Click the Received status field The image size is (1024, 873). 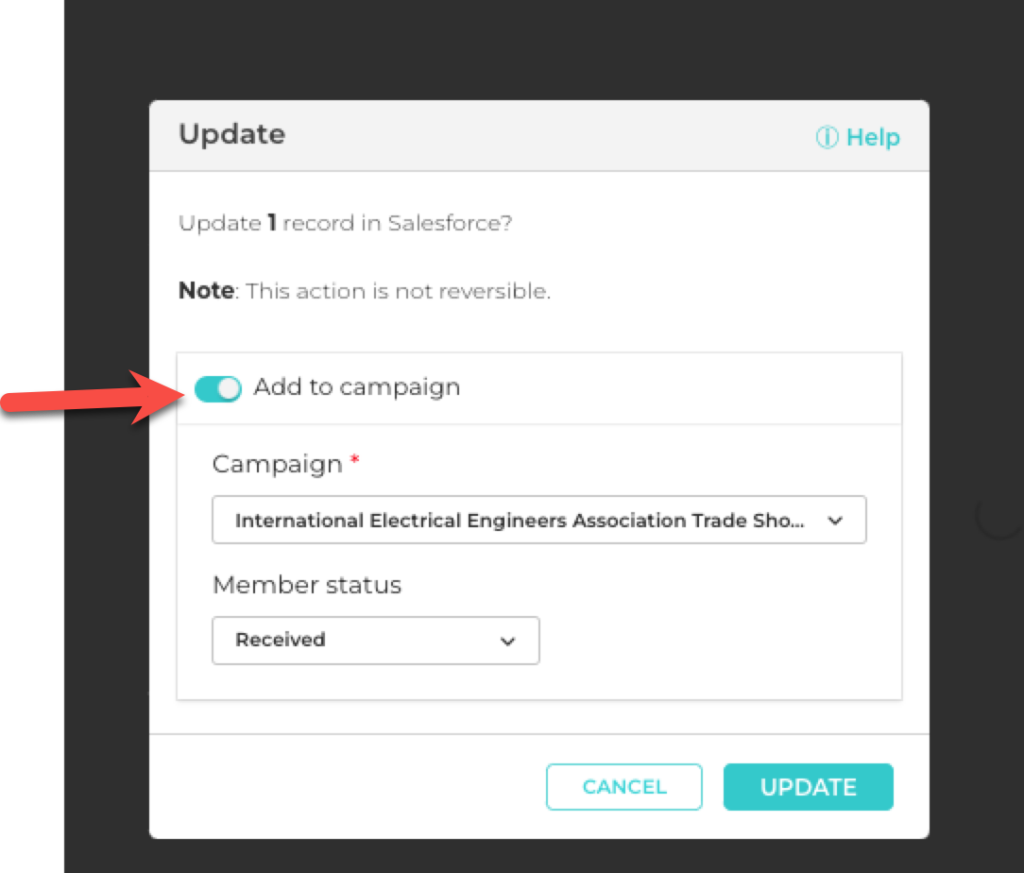375,641
